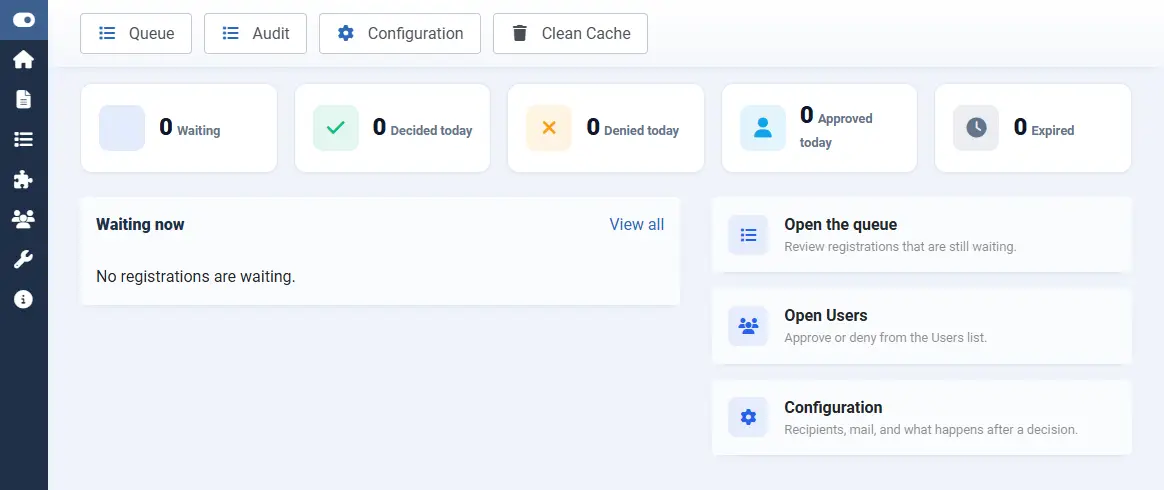Click the Decided today label
Image resolution: width=1164 pixels, height=490 pixels.
pos(431,131)
